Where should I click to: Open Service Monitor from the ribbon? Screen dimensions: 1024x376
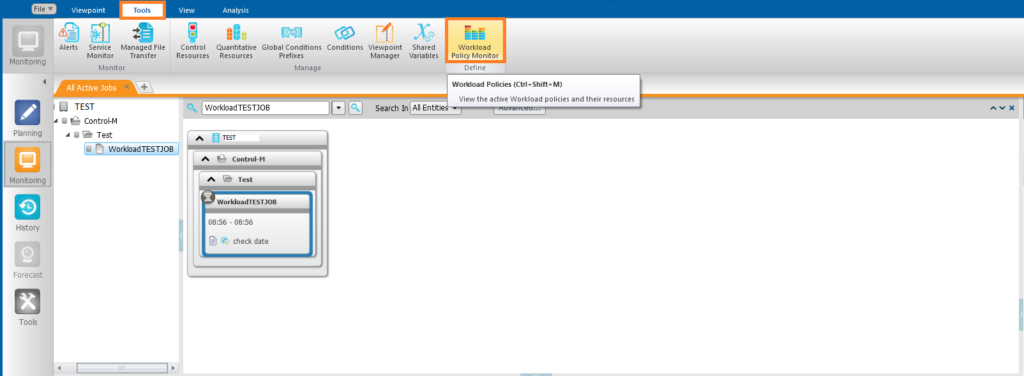coord(101,41)
